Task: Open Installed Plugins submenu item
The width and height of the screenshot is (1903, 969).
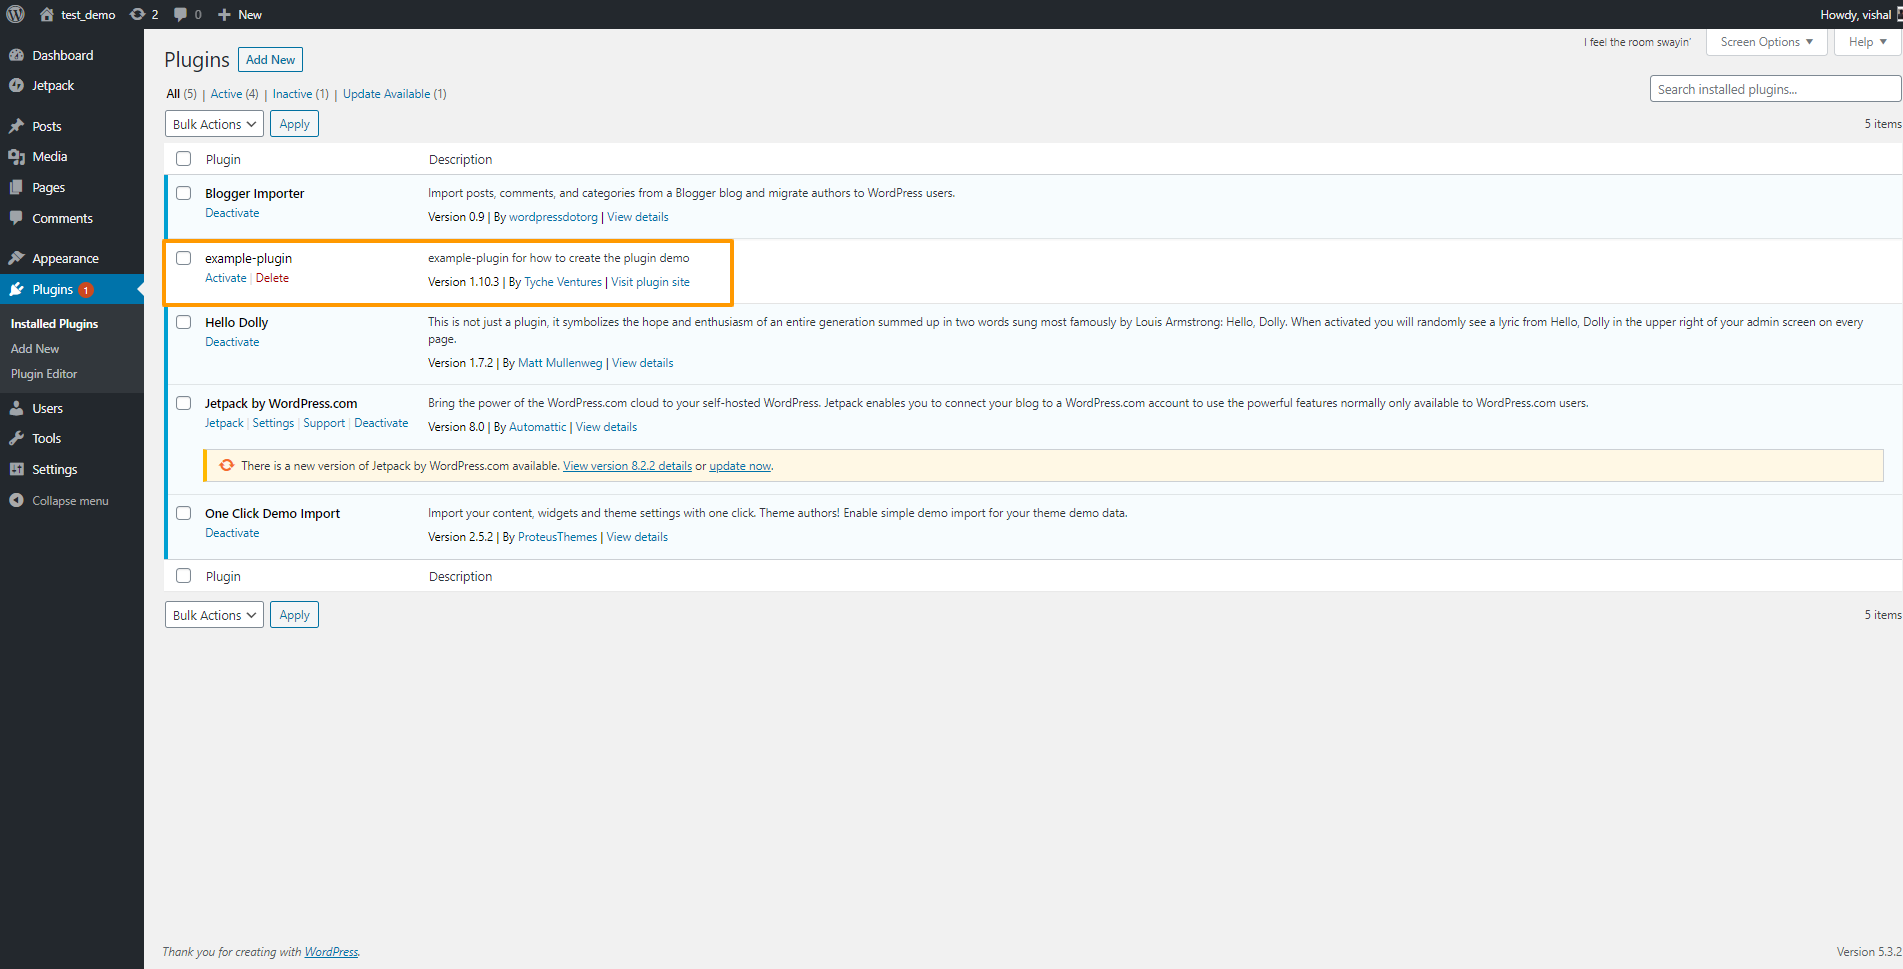Action: point(54,324)
